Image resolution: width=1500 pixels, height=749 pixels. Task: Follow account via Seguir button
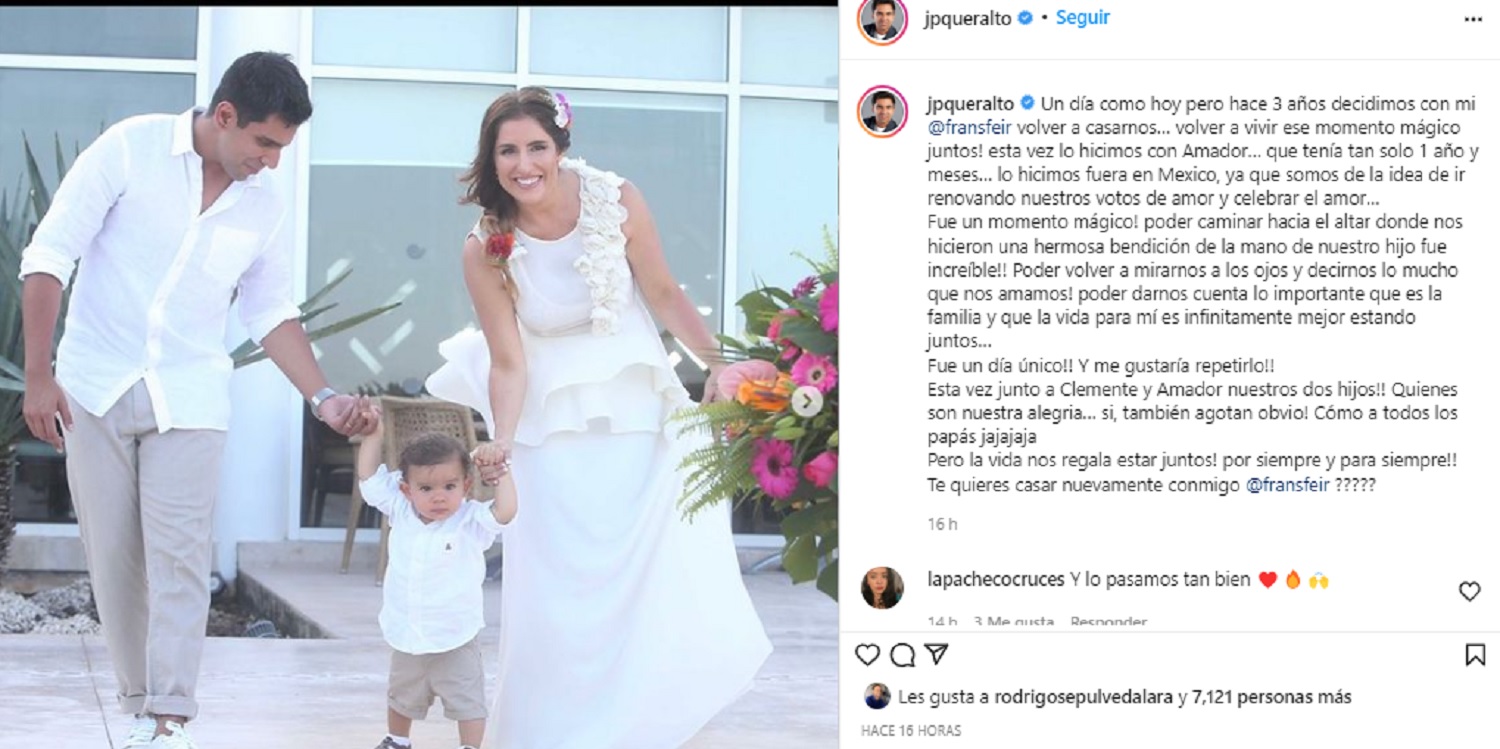1083,18
